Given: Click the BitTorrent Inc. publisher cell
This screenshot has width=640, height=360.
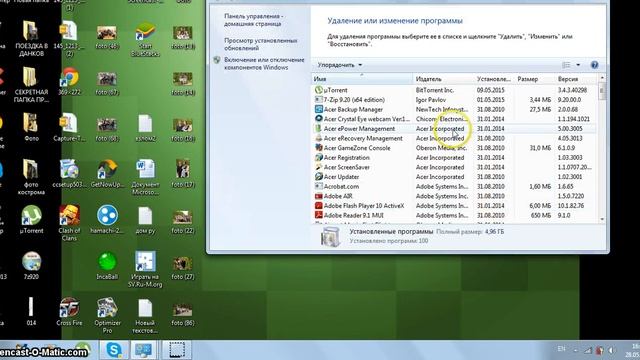Looking at the screenshot, I should (435, 90).
